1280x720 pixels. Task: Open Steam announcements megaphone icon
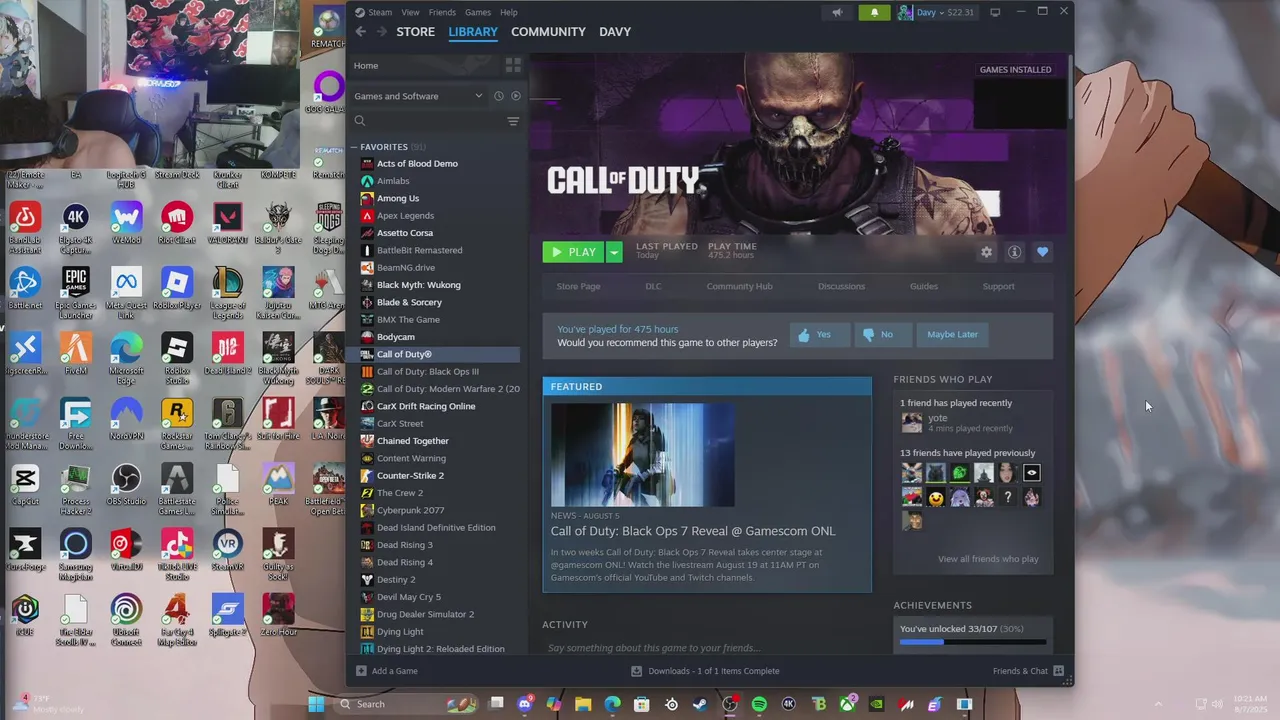tap(837, 12)
